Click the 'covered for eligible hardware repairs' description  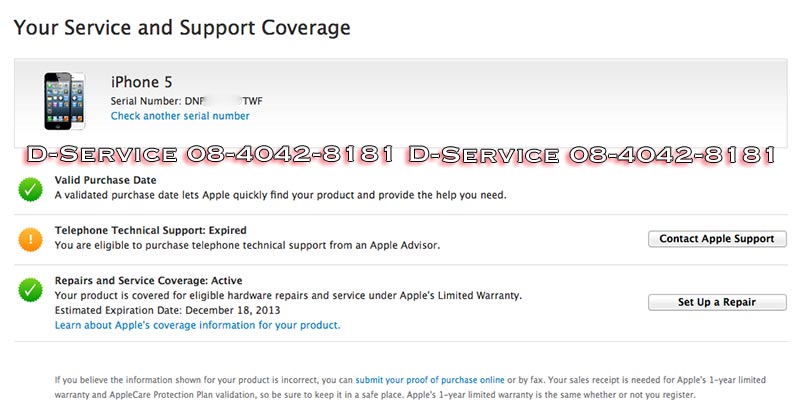[288, 296]
